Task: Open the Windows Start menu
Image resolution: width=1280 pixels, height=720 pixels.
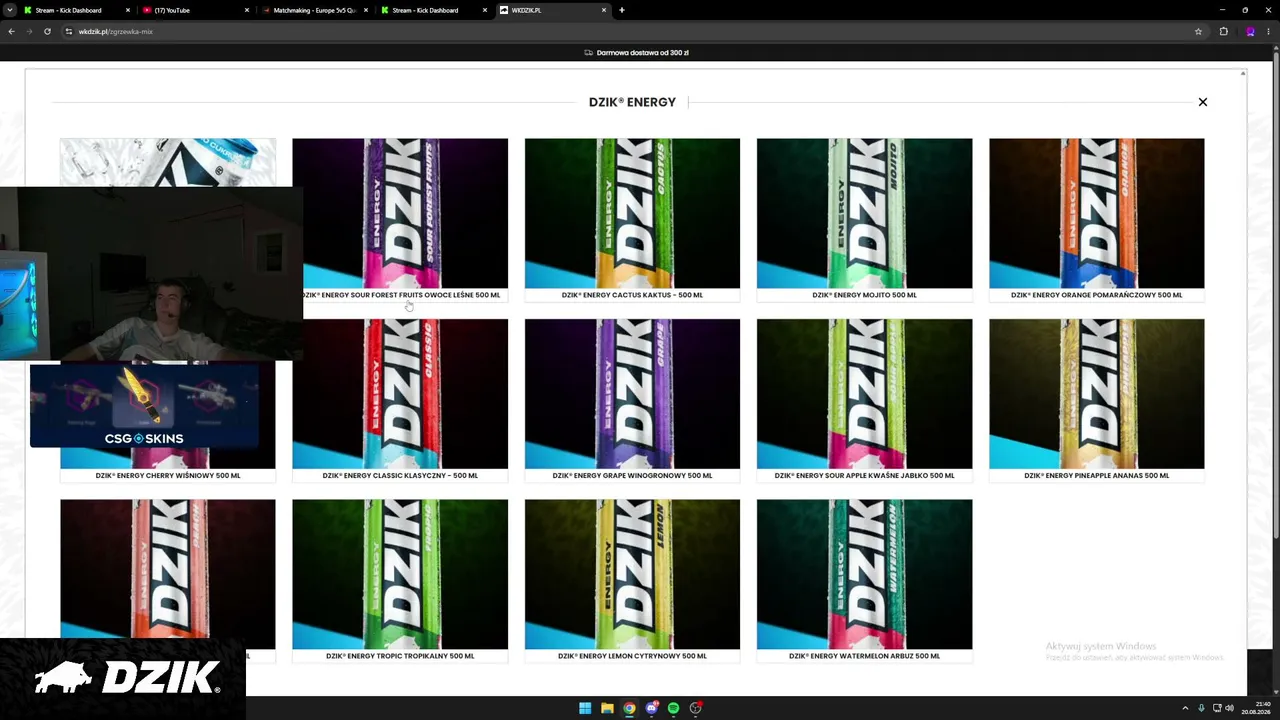Action: [585, 708]
